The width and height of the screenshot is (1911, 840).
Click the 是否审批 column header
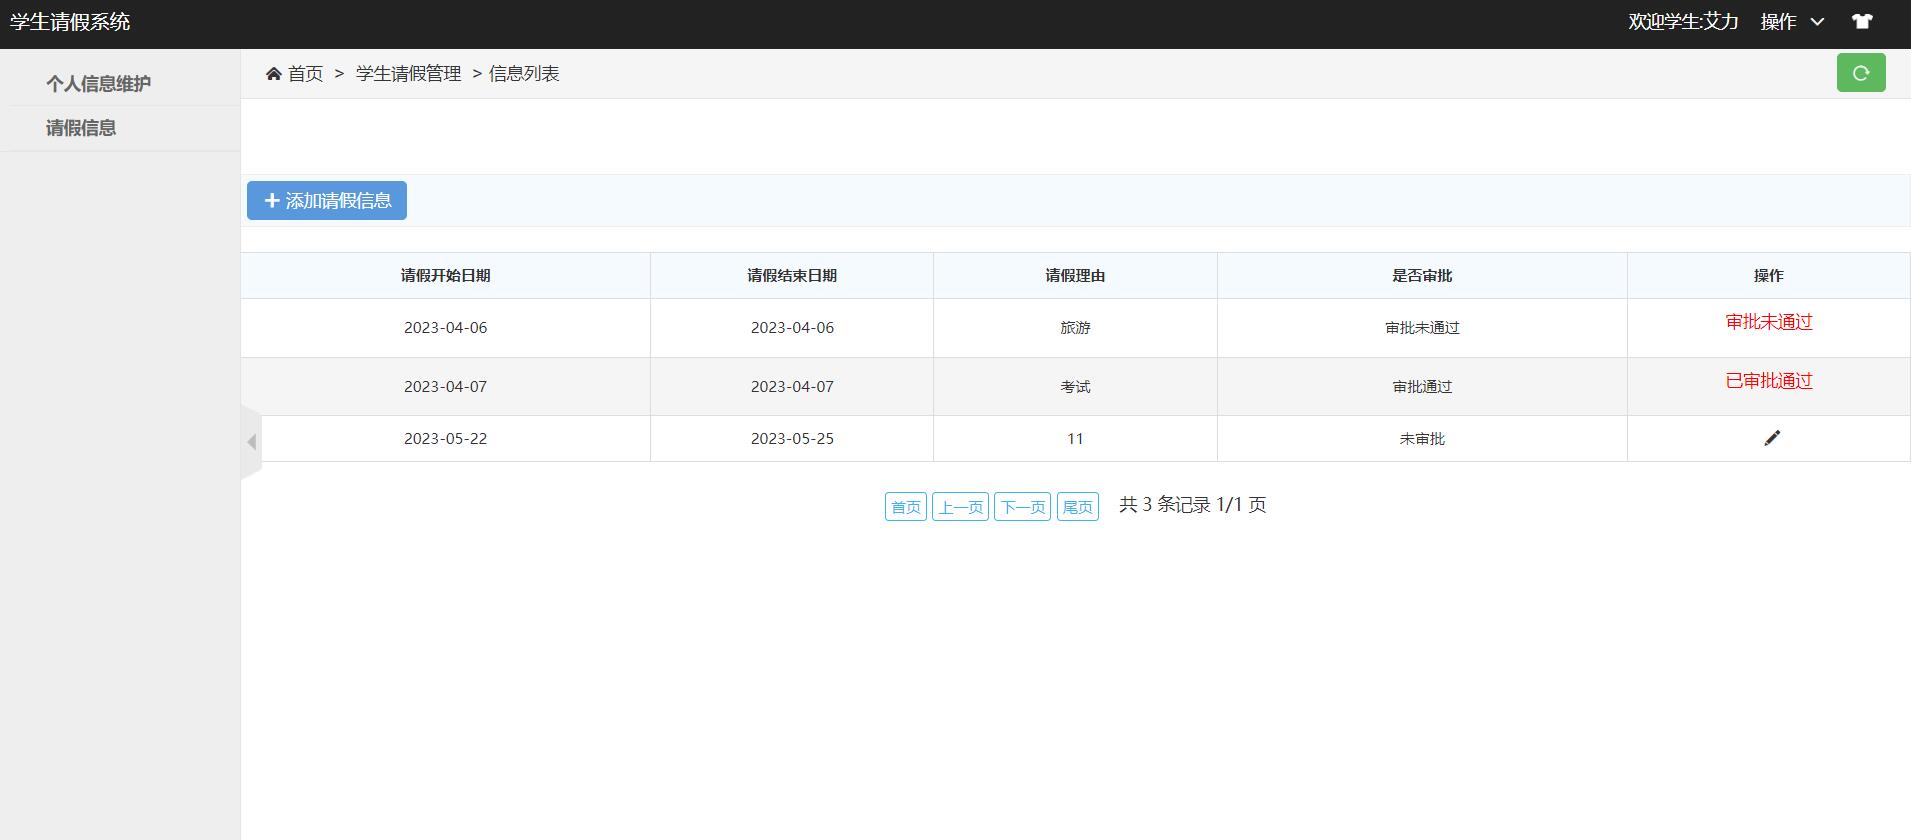[1422, 276]
